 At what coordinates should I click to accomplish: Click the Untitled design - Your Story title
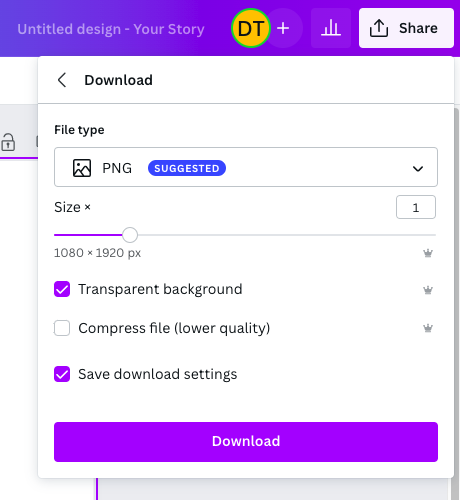click(111, 29)
